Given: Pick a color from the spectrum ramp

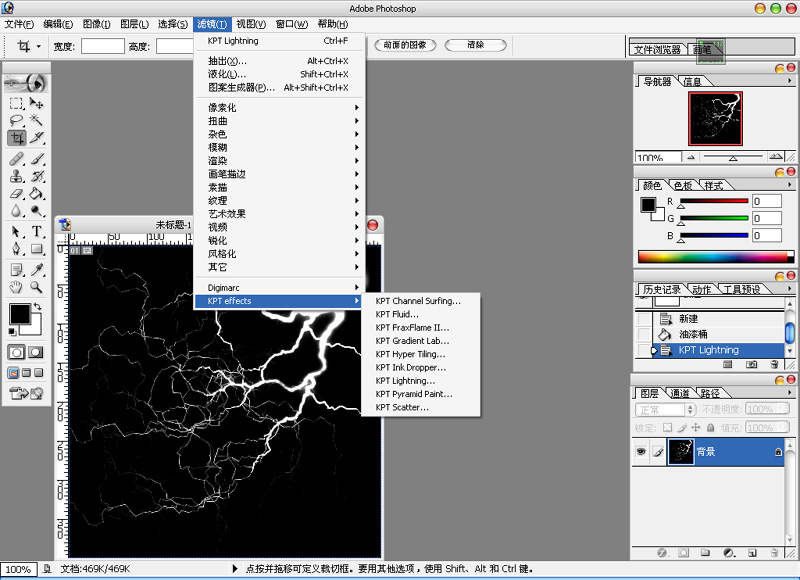Looking at the screenshot, I should [x=715, y=257].
